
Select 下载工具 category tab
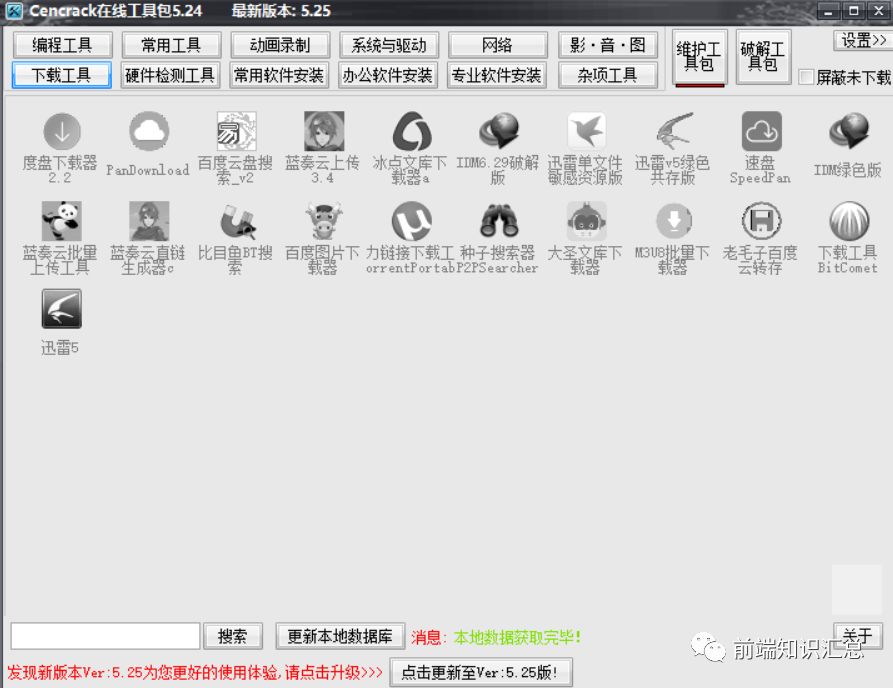[x=62, y=75]
